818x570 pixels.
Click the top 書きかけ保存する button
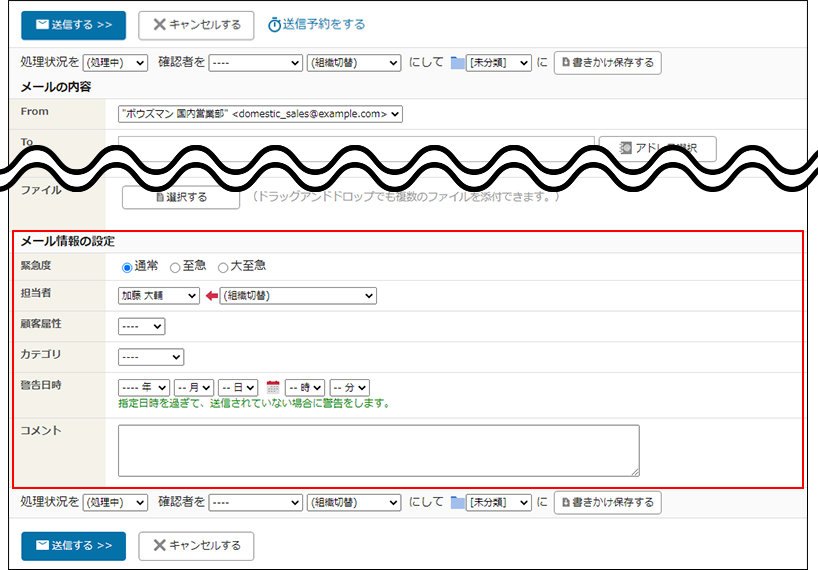click(608, 63)
